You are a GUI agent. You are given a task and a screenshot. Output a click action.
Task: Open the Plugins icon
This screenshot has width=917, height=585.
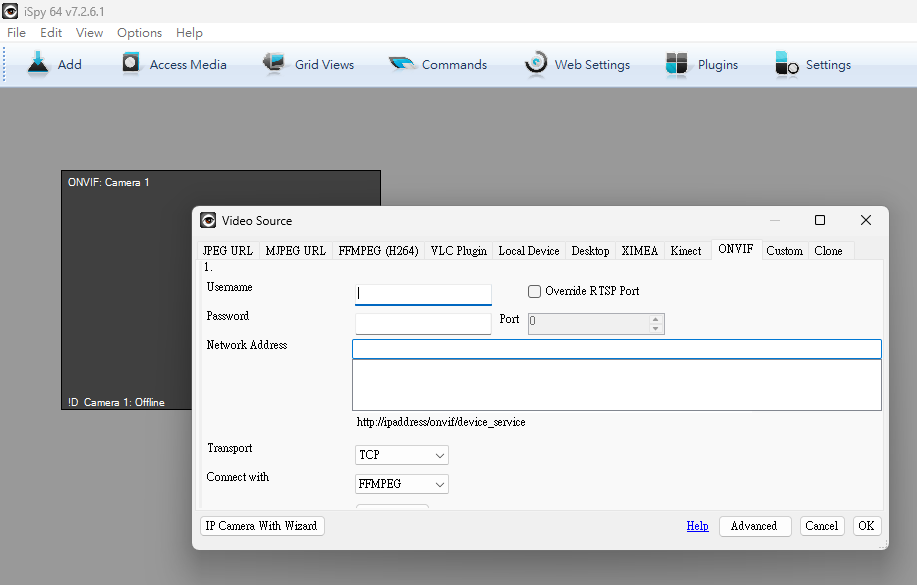677,64
